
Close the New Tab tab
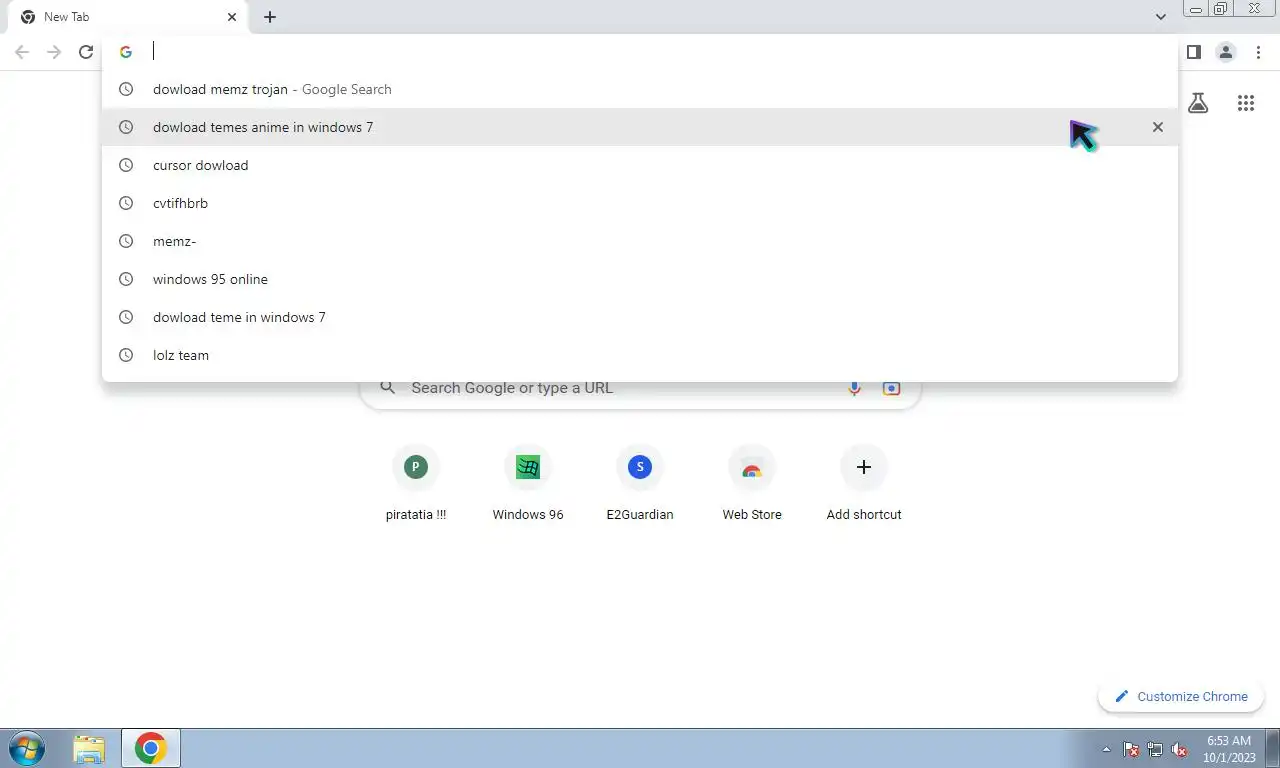point(232,17)
